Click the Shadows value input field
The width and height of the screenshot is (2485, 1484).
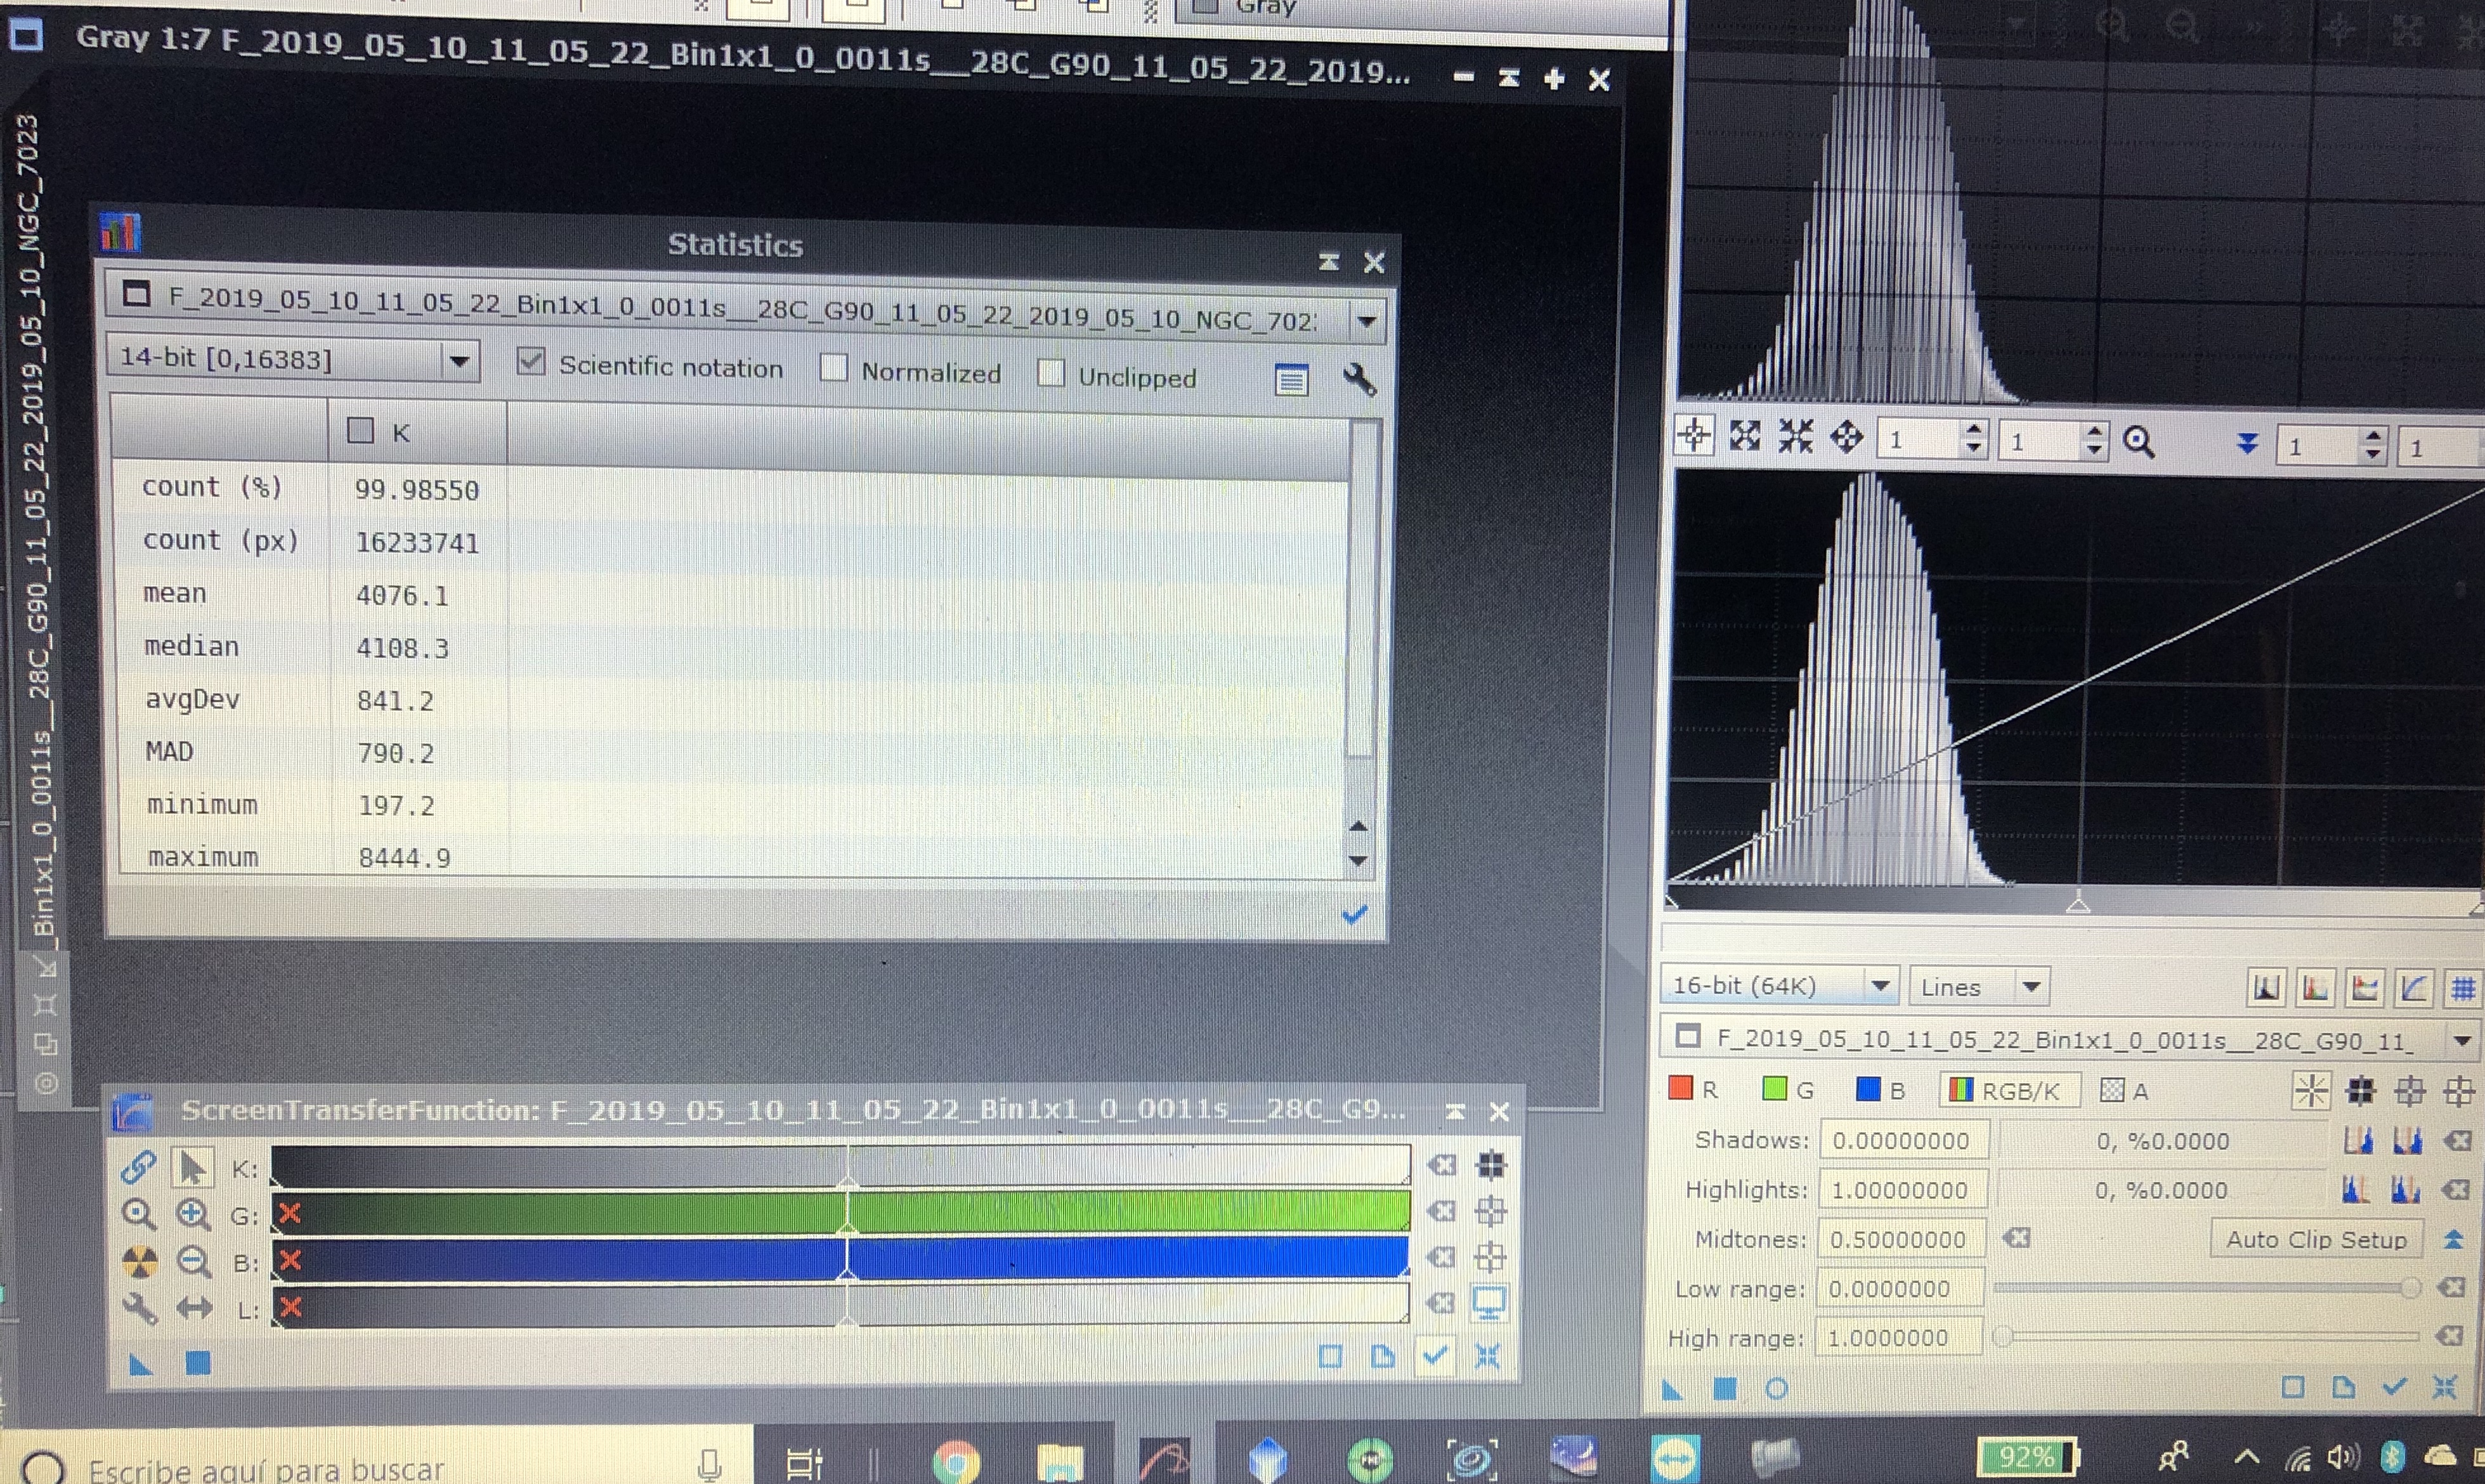point(1902,1141)
